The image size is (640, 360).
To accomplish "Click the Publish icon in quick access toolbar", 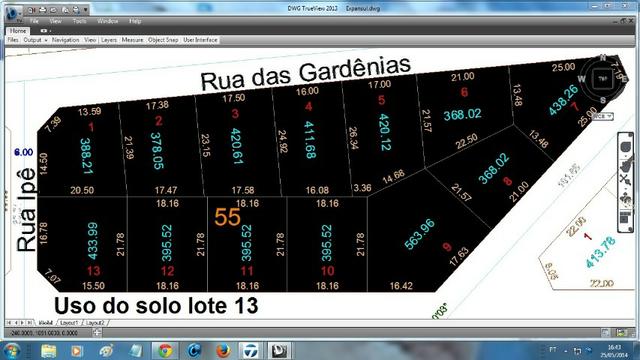I will pos(76,9).
